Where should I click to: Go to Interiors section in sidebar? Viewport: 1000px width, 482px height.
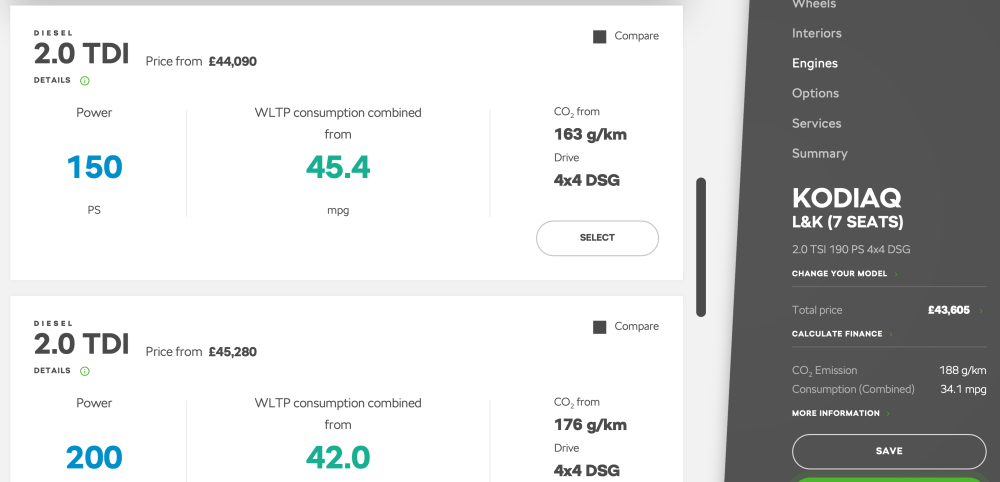point(816,33)
